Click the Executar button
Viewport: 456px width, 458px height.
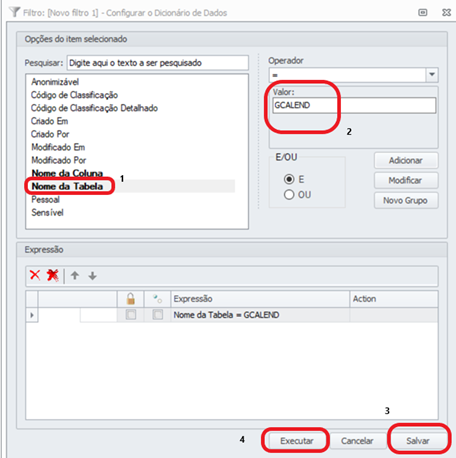pyautogui.click(x=297, y=441)
